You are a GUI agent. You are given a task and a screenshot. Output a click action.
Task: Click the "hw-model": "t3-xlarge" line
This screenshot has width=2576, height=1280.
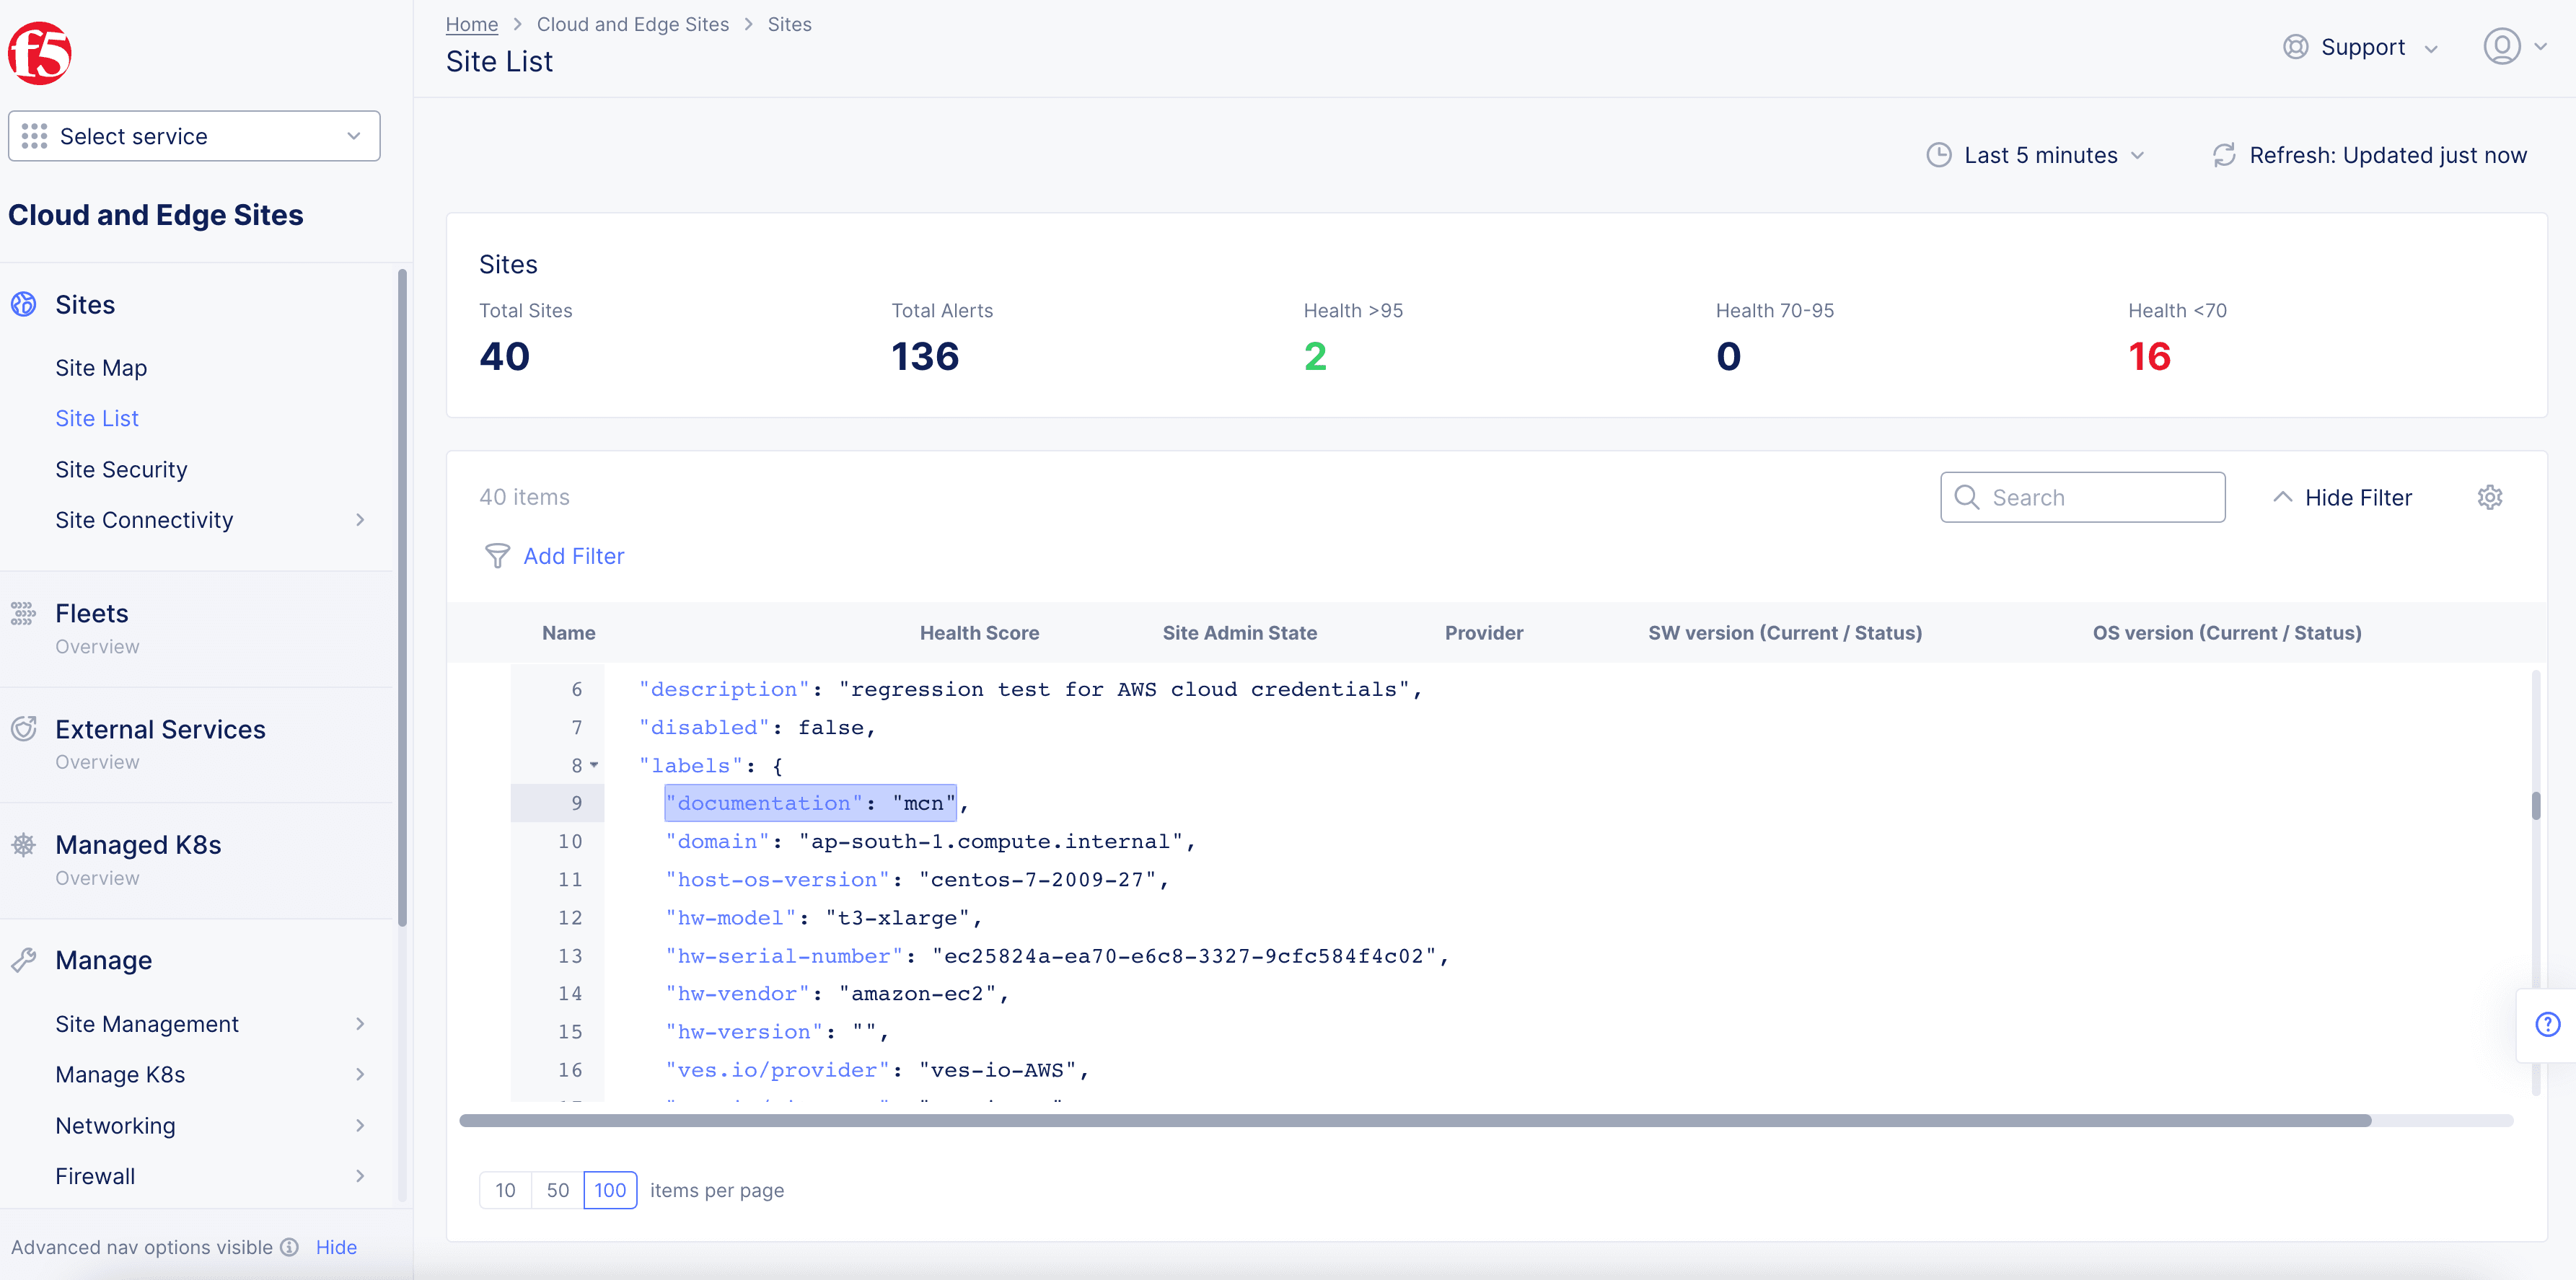point(824,917)
